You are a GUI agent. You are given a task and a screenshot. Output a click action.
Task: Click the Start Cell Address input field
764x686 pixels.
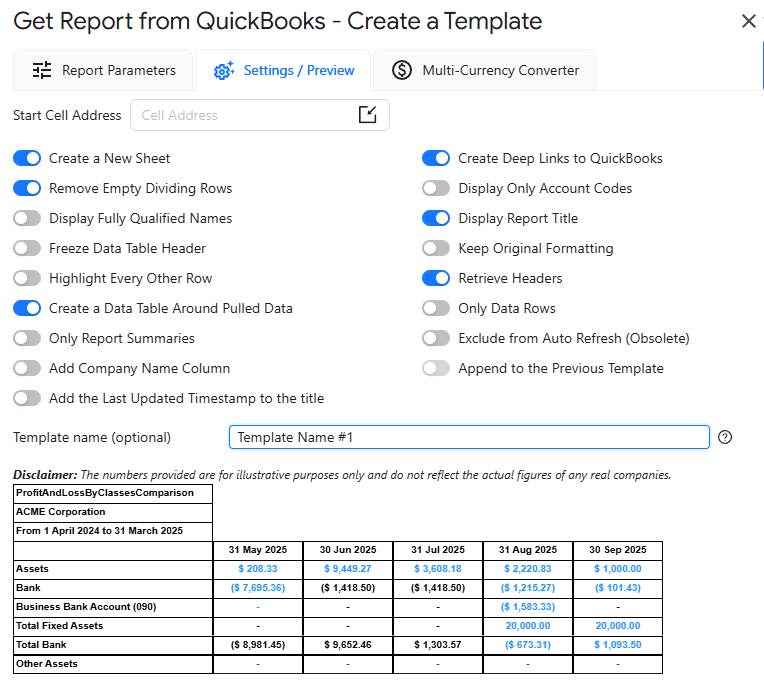244,115
